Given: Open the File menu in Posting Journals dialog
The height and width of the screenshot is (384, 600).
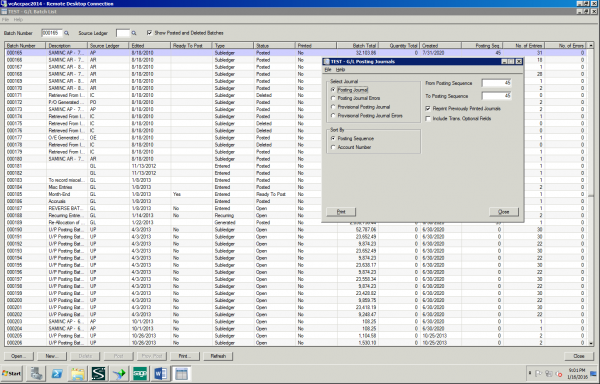Looking at the screenshot, I should 328,70.
